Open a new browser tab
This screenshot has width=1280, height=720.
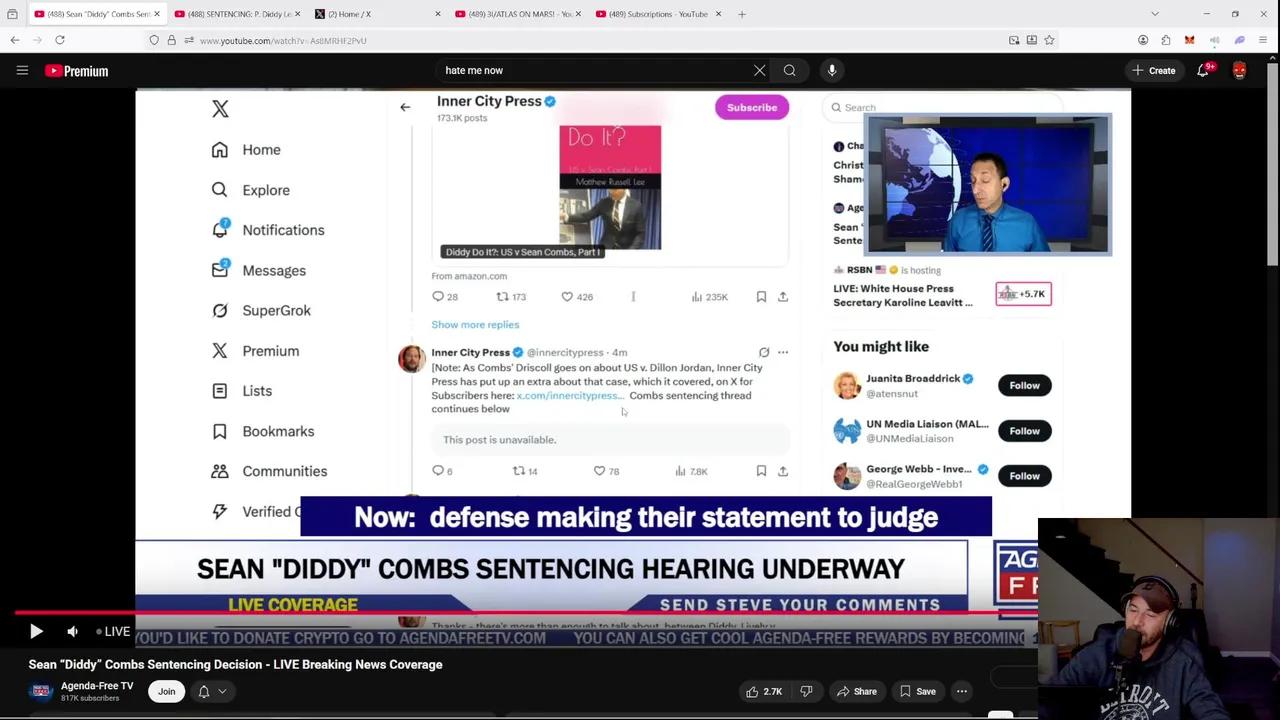742,14
